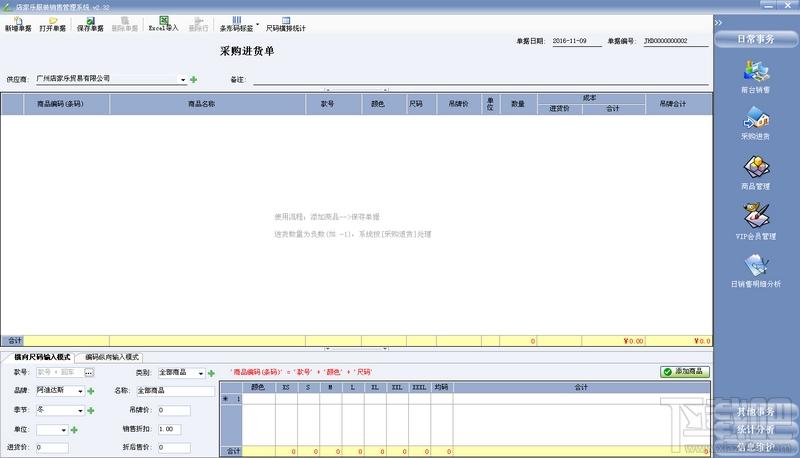Click the 单据编号 number field
The image size is (800, 458).
pos(676,41)
